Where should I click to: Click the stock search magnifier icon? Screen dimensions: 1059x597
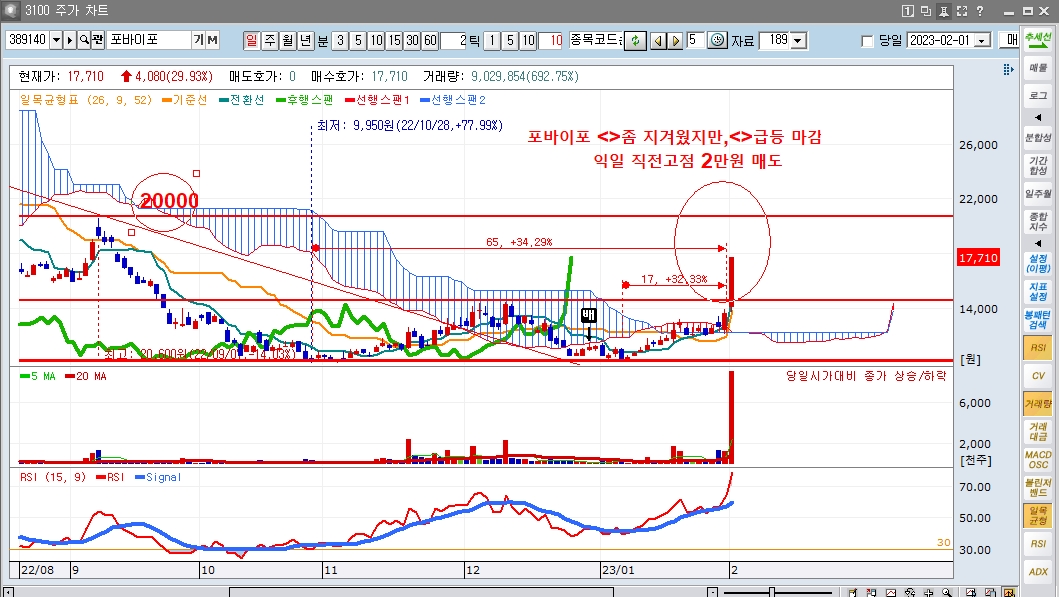tap(84, 40)
